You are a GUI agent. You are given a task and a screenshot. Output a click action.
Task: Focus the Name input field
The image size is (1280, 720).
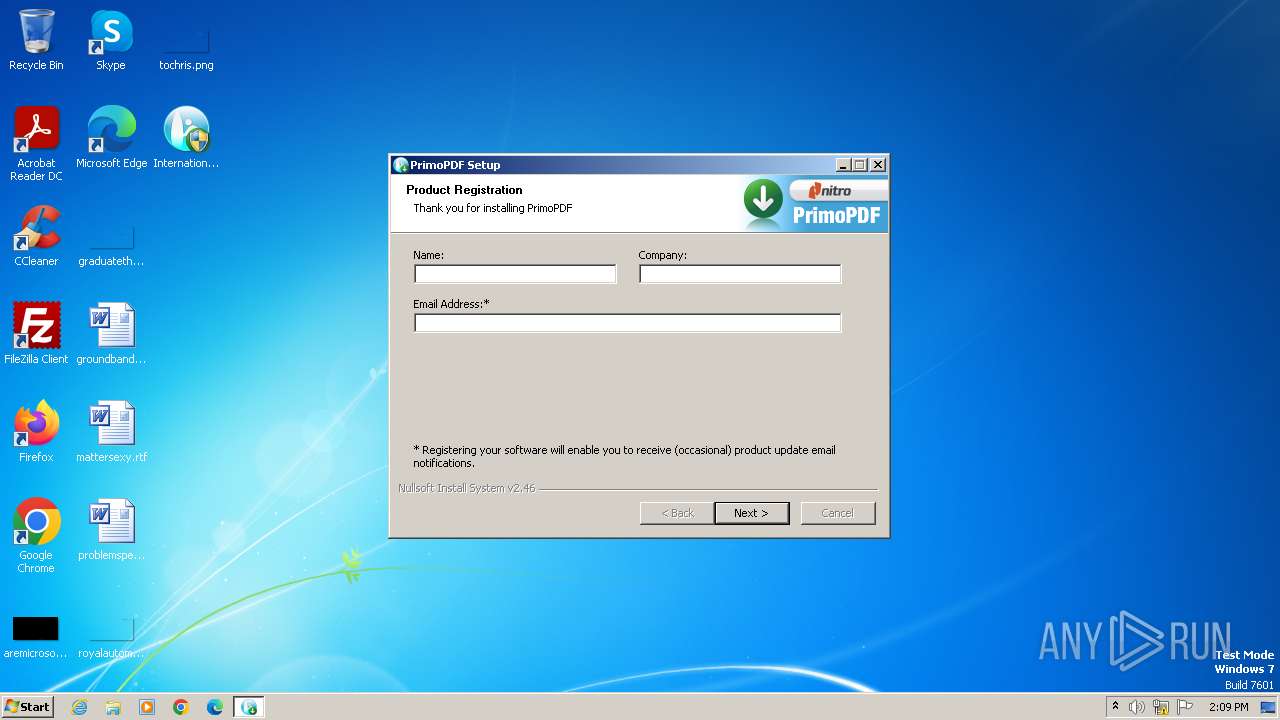coord(515,274)
